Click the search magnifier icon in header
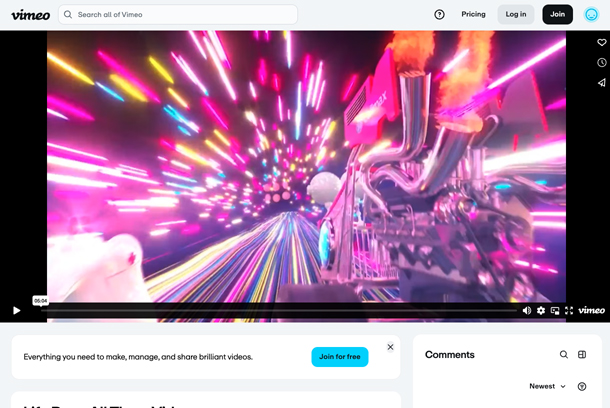The height and width of the screenshot is (408, 610). click(x=68, y=14)
